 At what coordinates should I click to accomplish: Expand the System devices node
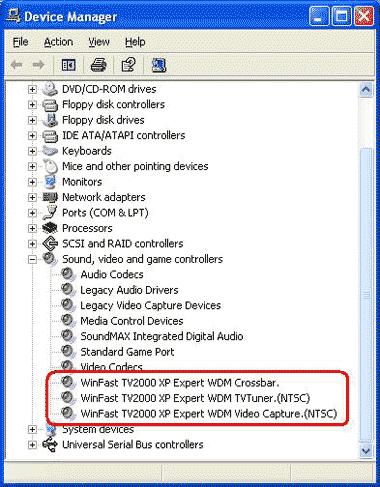pyautogui.click(x=32, y=429)
